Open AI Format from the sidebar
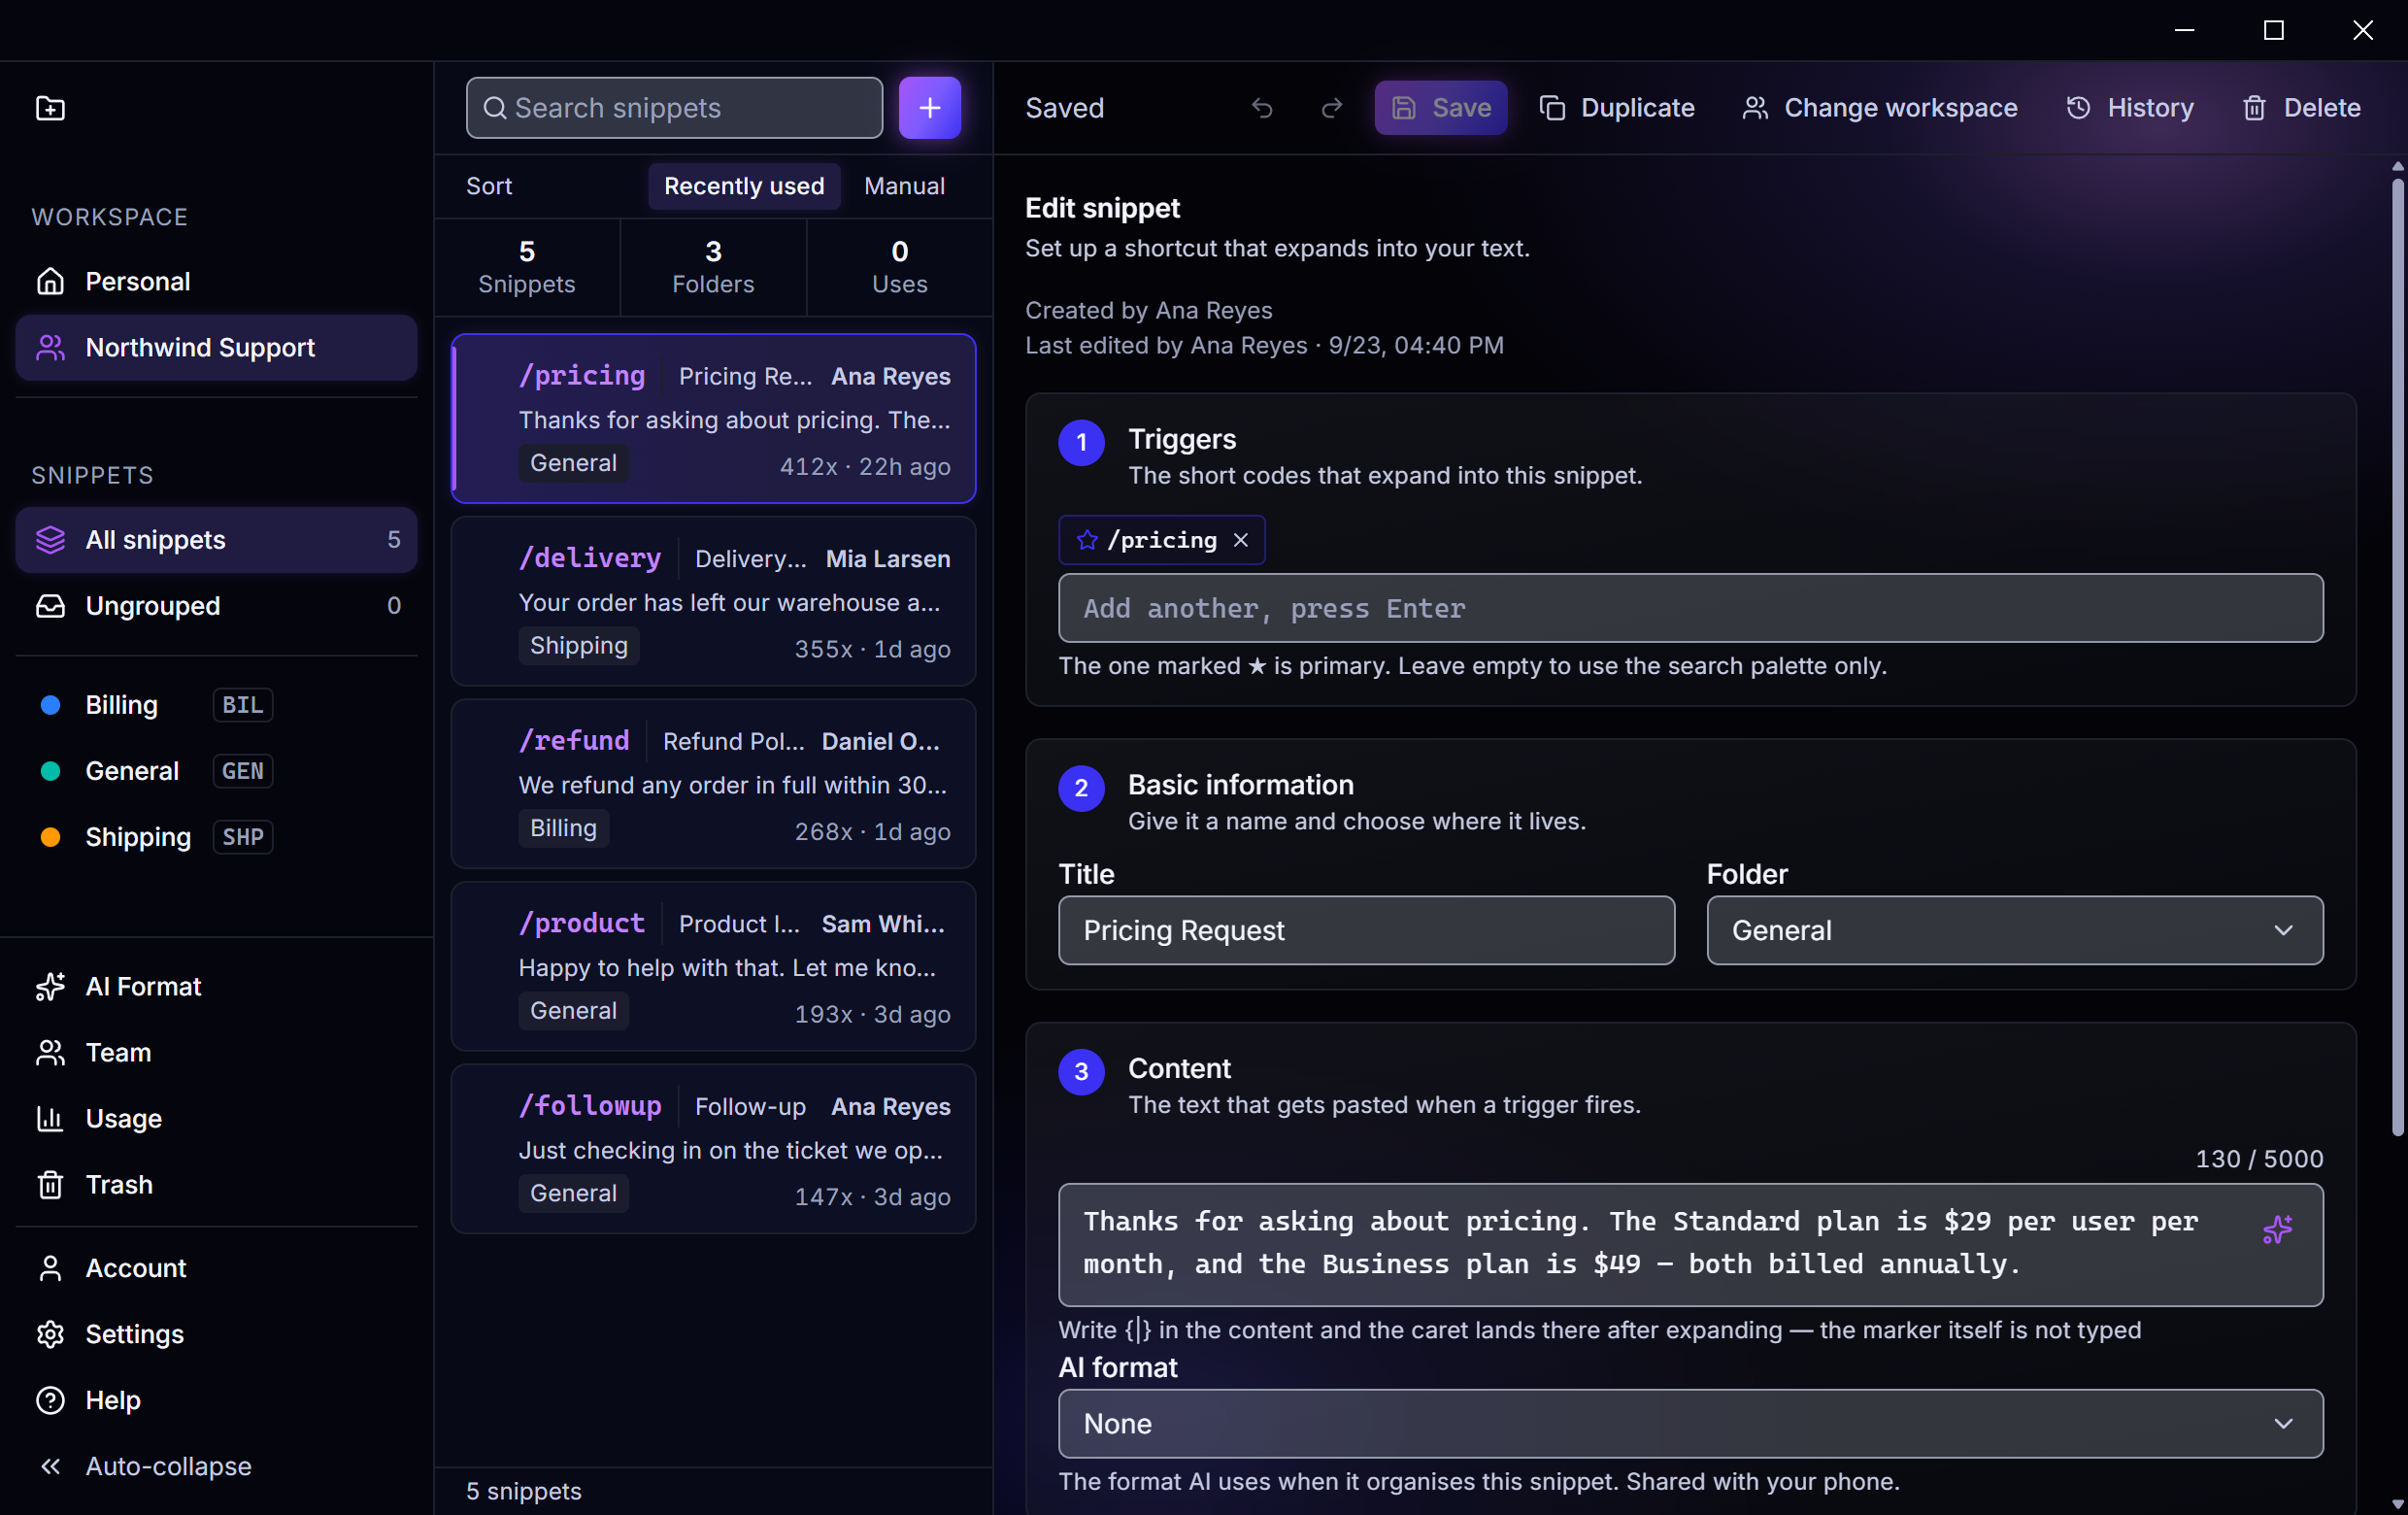This screenshot has height=1515, width=2408. click(x=216, y=986)
